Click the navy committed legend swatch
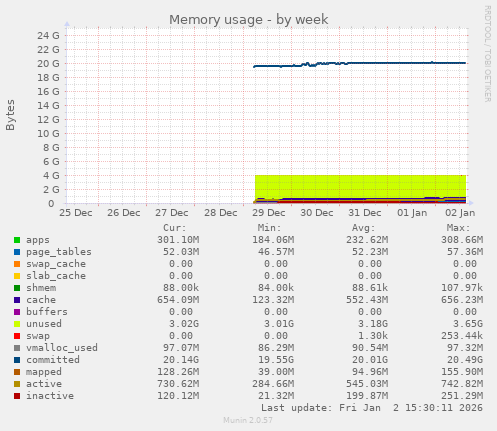 (x=17, y=360)
